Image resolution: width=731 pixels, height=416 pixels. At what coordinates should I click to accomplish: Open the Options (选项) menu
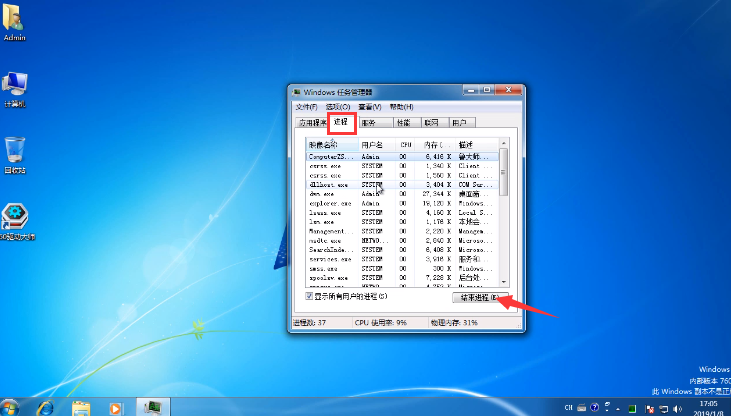click(x=339, y=107)
